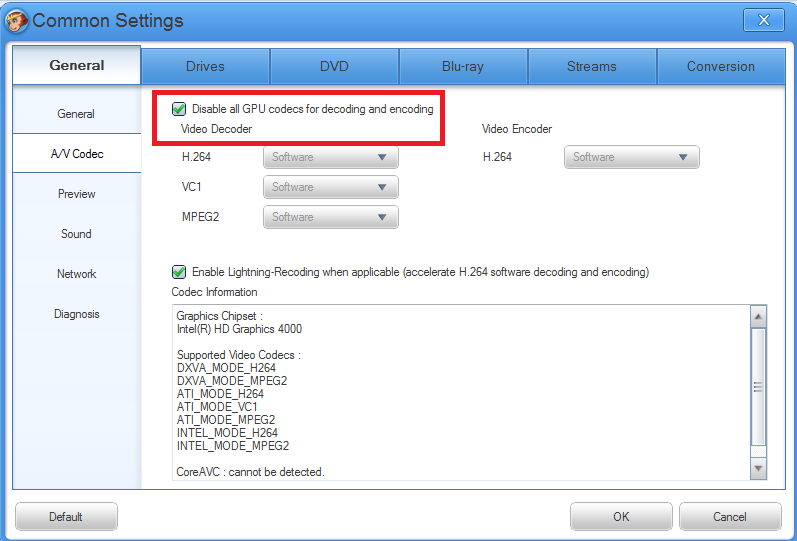This screenshot has width=797, height=541.
Task: Open Network settings in sidebar
Action: click(x=76, y=274)
